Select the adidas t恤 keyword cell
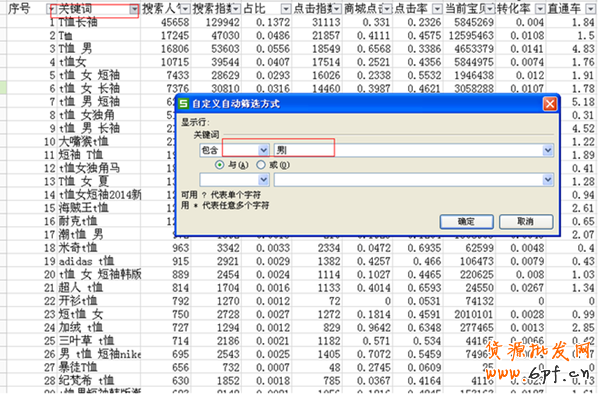 click(x=99, y=261)
